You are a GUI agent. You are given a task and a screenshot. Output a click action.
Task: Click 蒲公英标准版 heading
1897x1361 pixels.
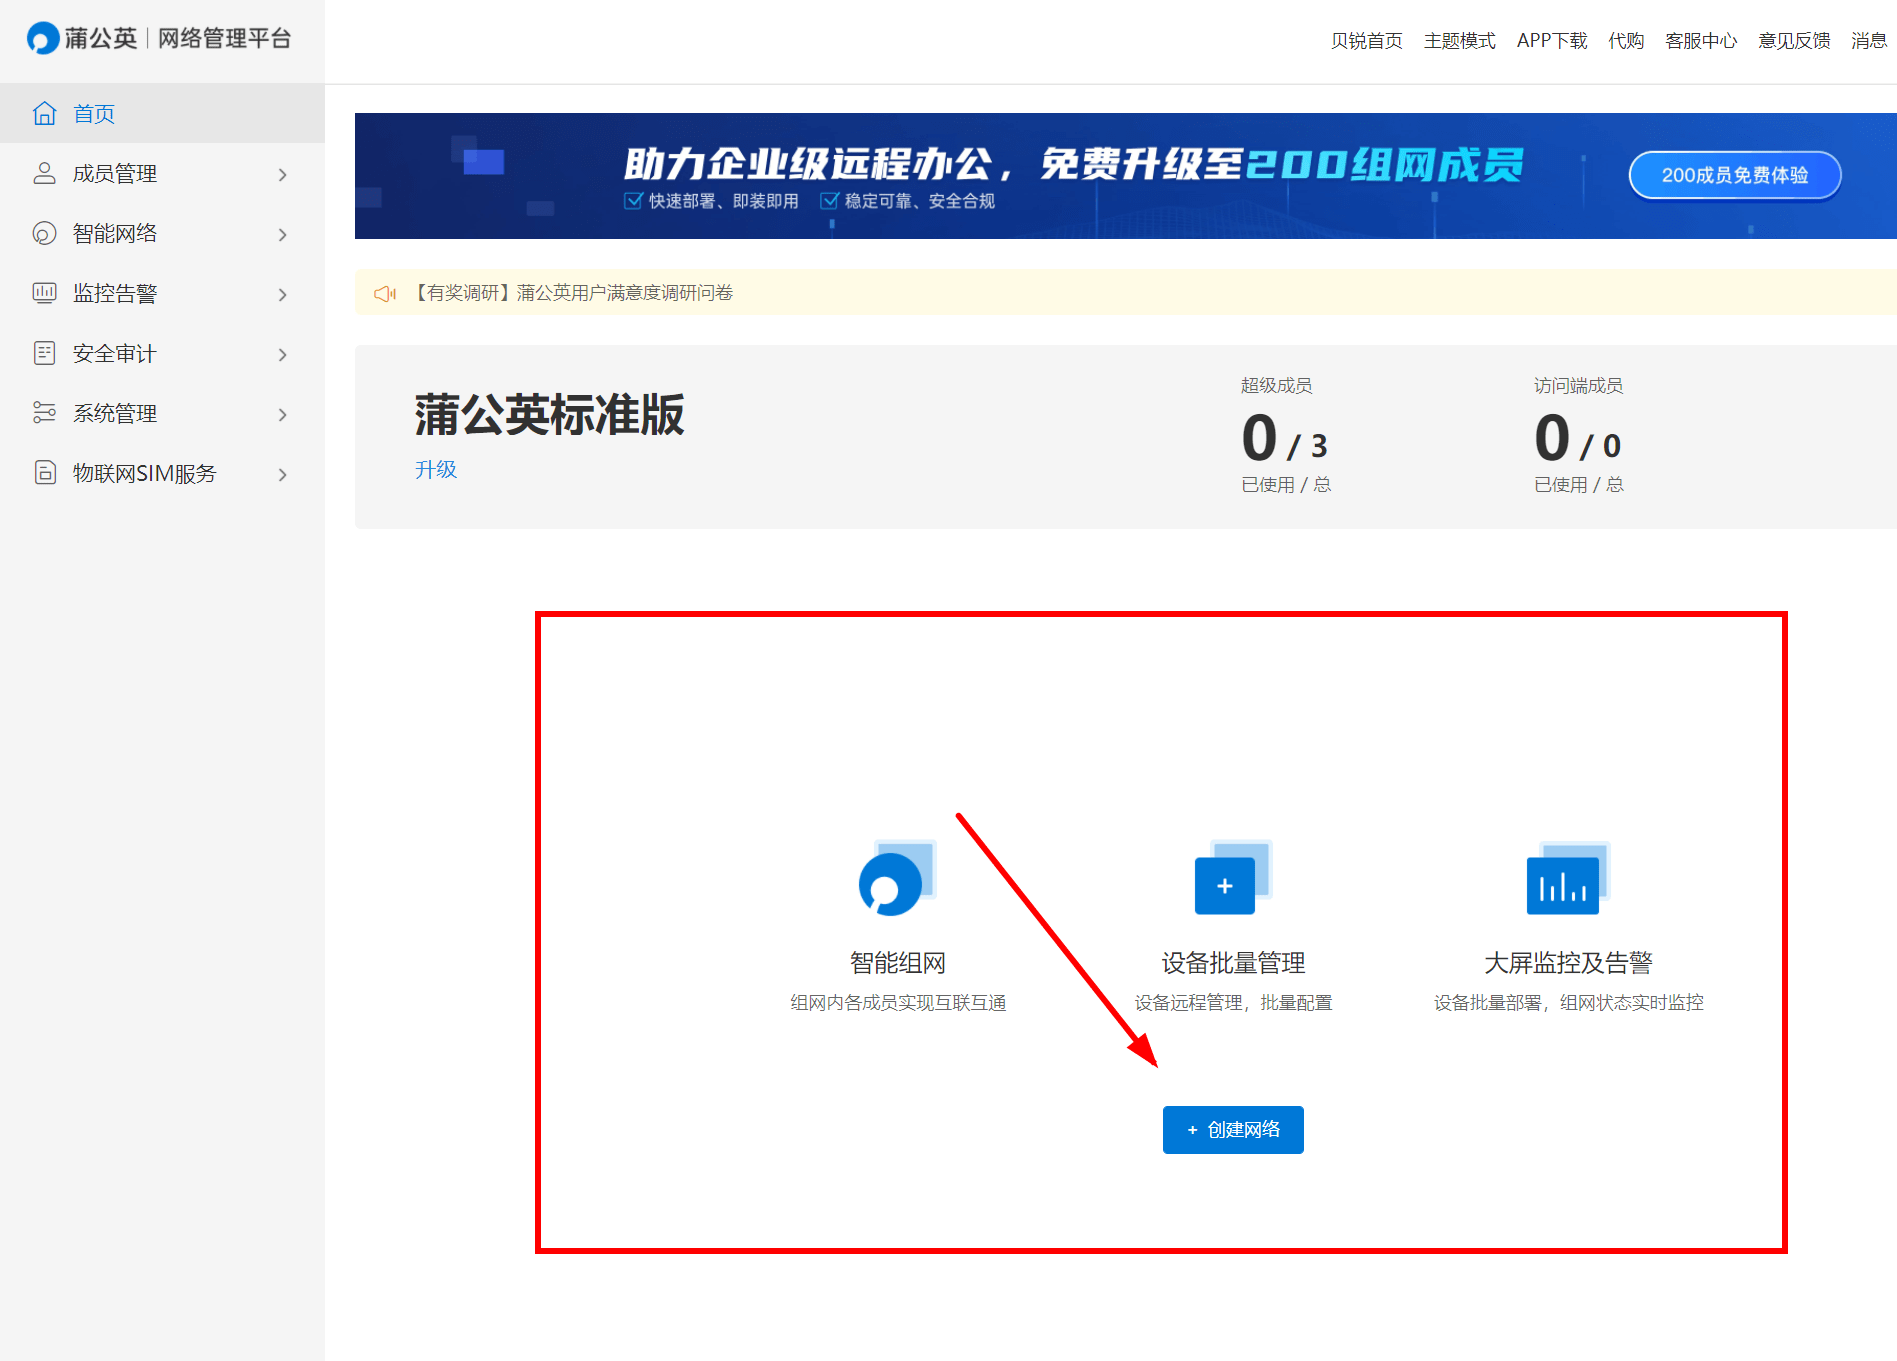tap(550, 415)
